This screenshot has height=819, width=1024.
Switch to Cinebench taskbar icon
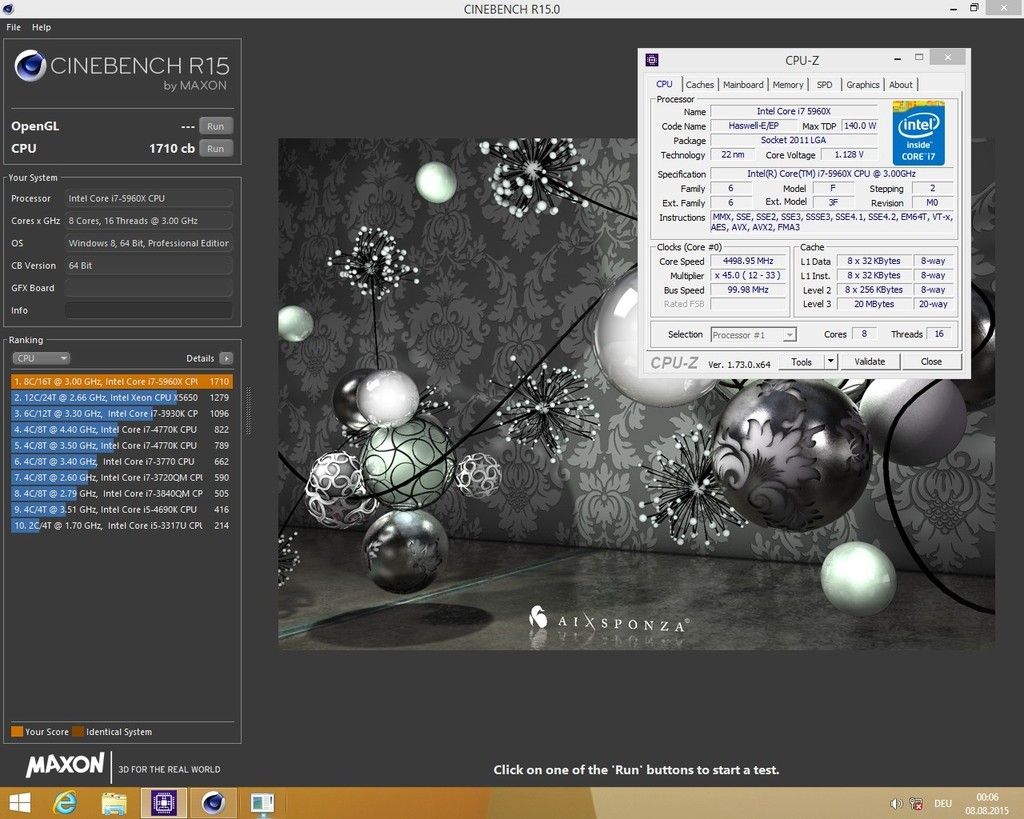tap(213, 803)
